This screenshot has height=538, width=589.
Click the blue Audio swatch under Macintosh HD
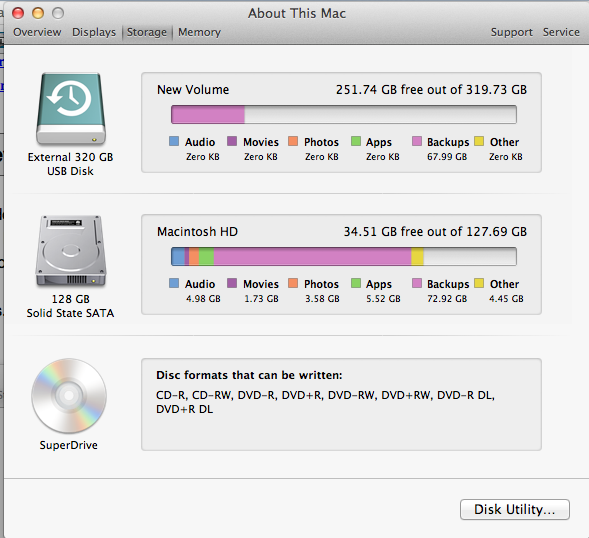[x=174, y=283]
